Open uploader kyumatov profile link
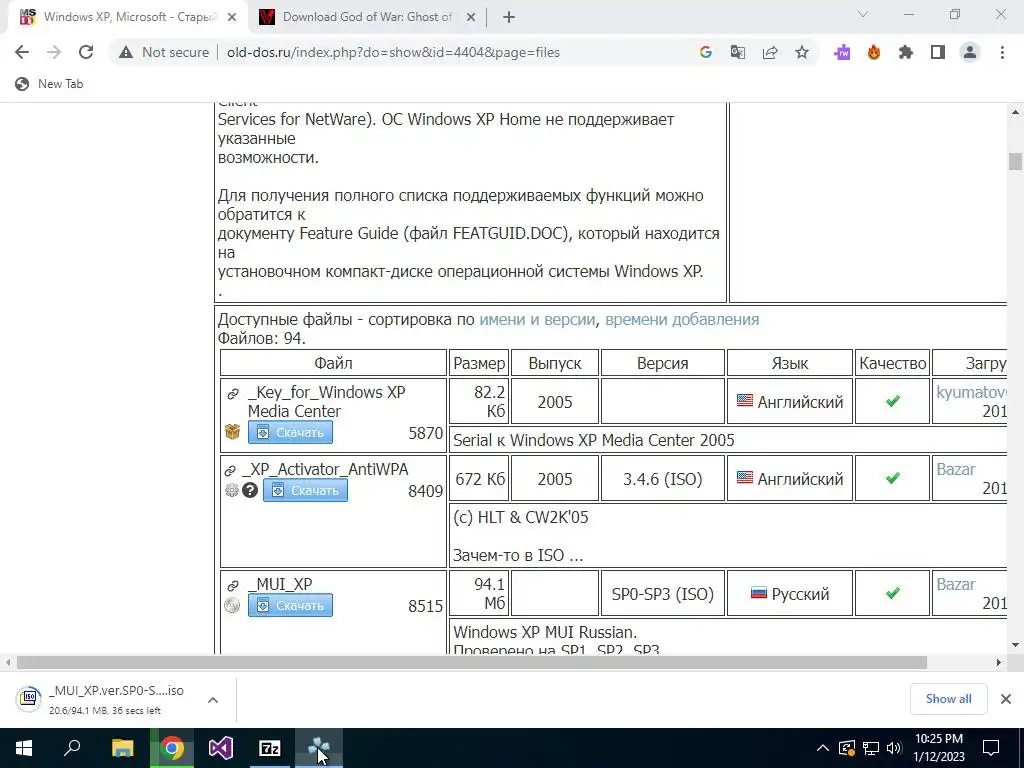 click(x=971, y=392)
